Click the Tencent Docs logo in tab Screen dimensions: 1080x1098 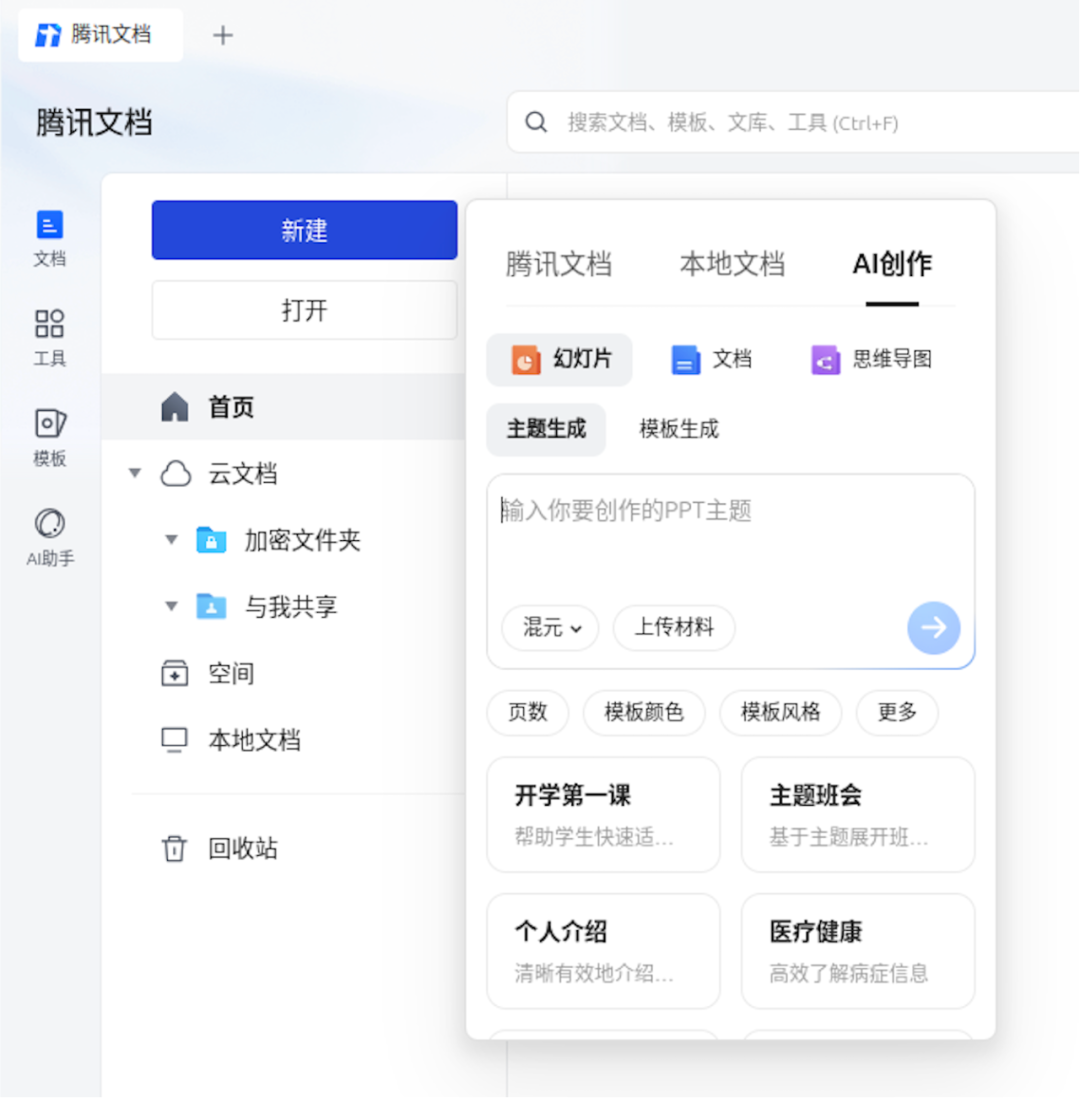[48, 34]
